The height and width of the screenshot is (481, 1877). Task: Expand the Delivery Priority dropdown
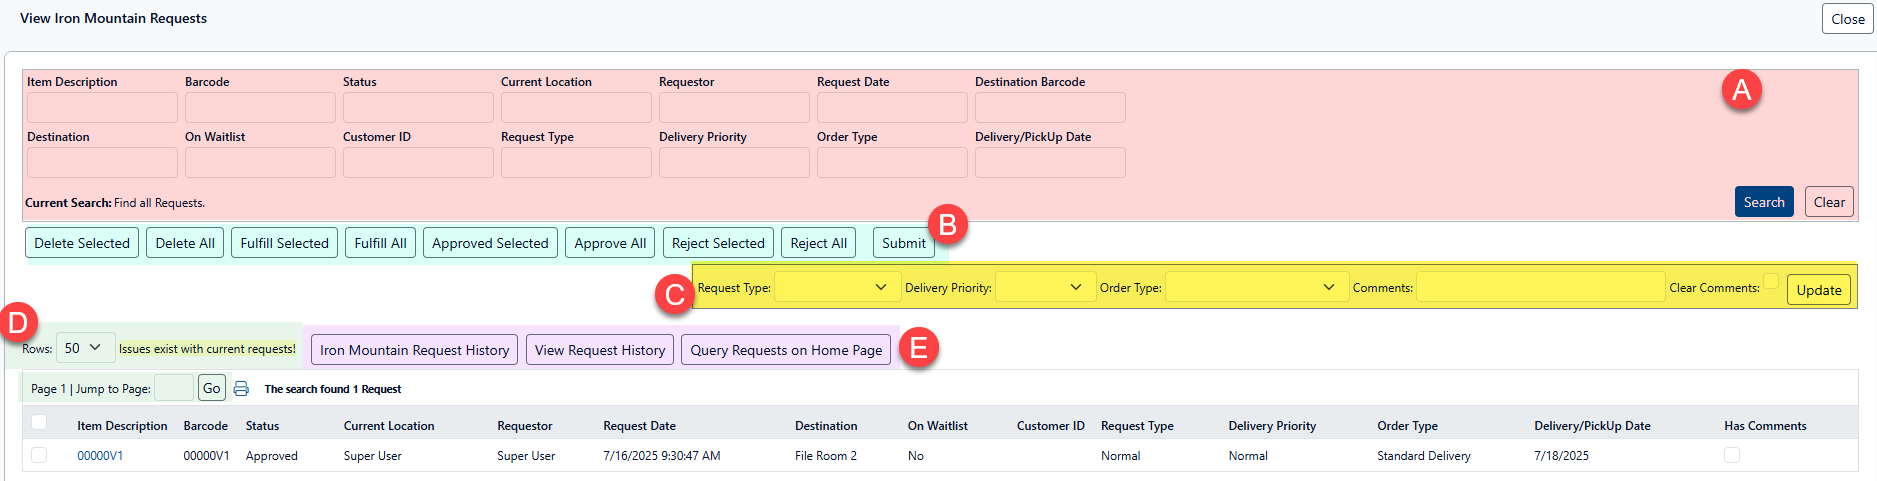click(1045, 288)
